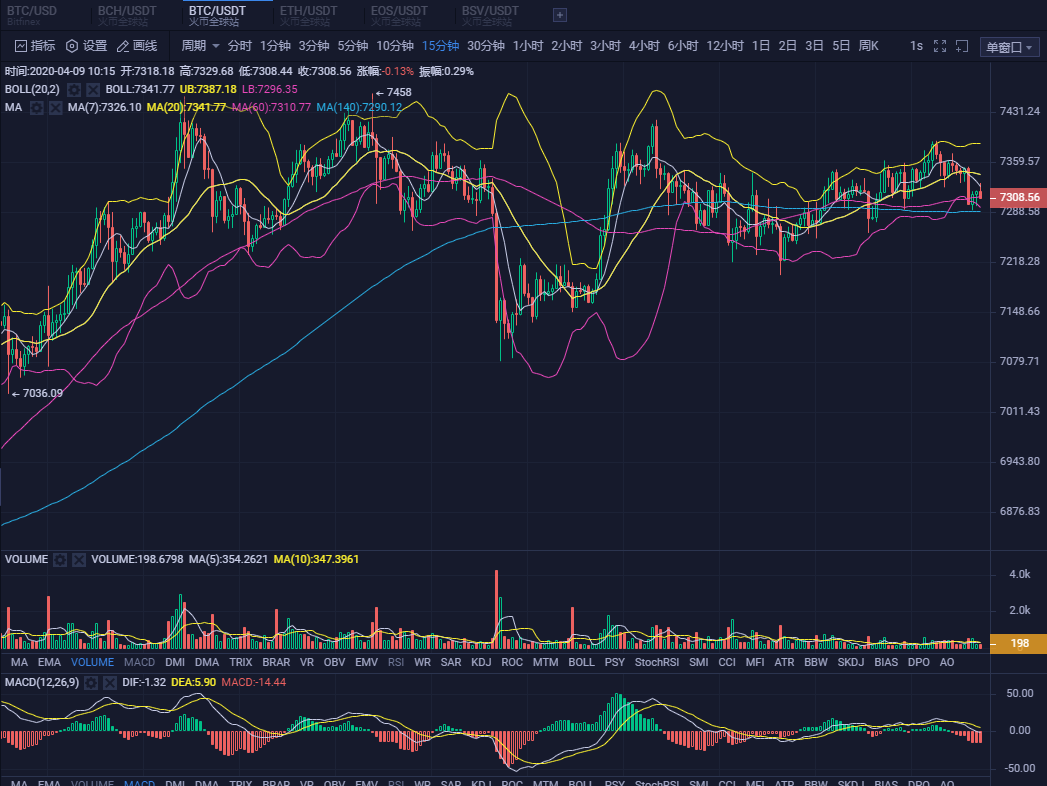Expand the 周期 period dropdown
Image resolution: width=1047 pixels, height=786 pixels.
pos(200,46)
